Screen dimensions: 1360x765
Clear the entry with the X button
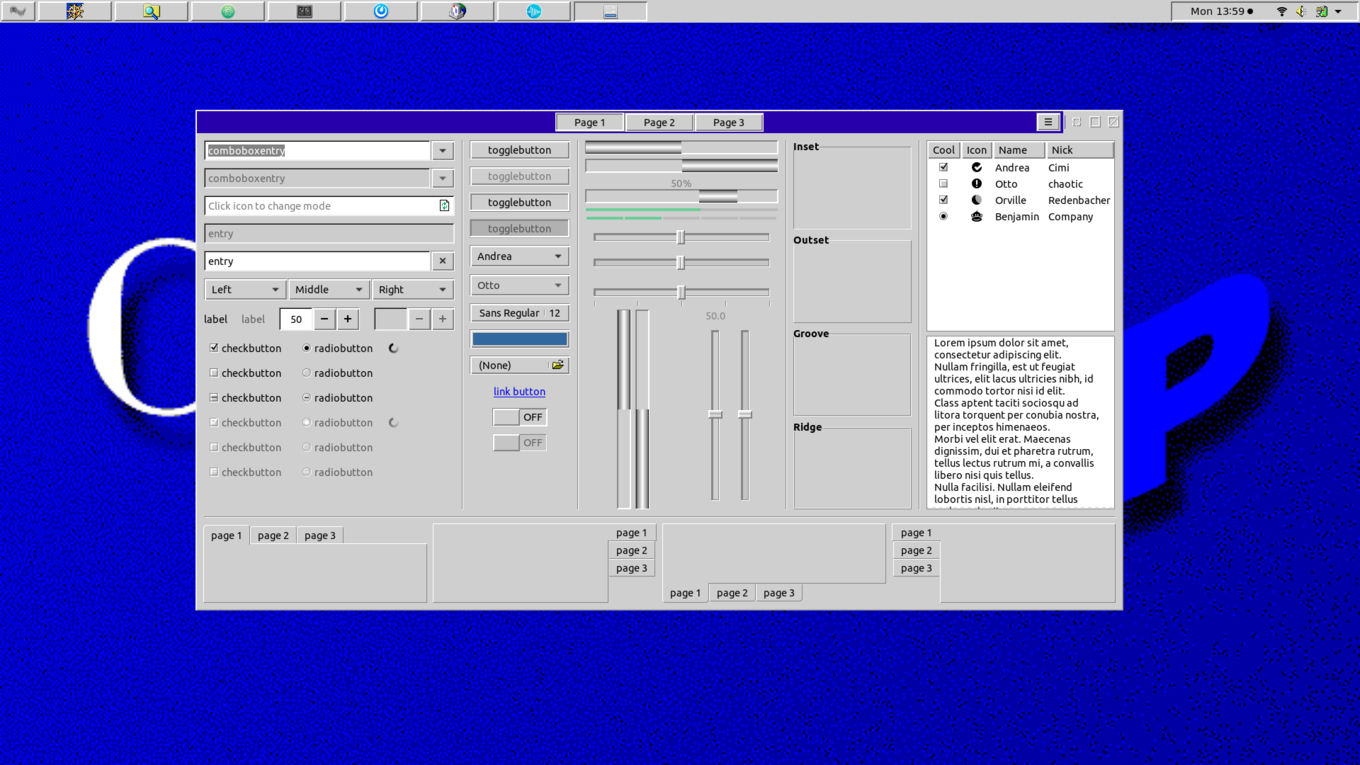tap(442, 261)
